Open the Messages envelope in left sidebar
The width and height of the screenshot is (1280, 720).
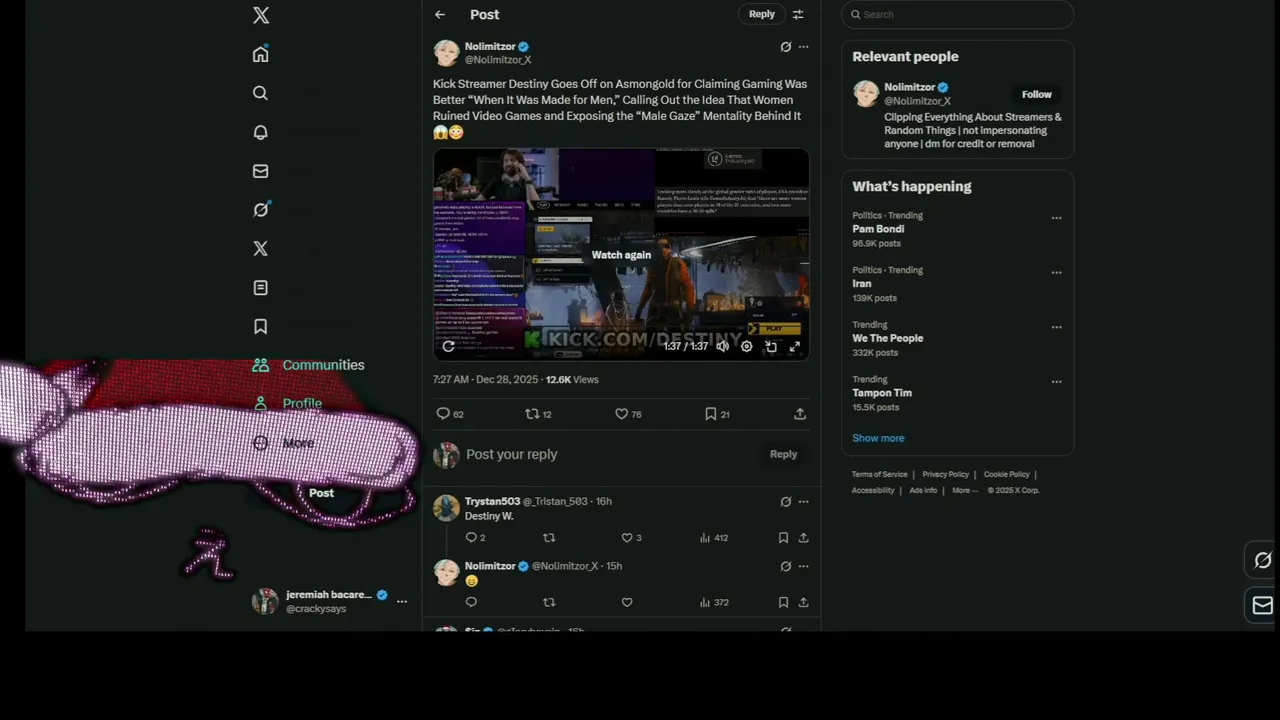pyautogui.click(x=261, y=171)
